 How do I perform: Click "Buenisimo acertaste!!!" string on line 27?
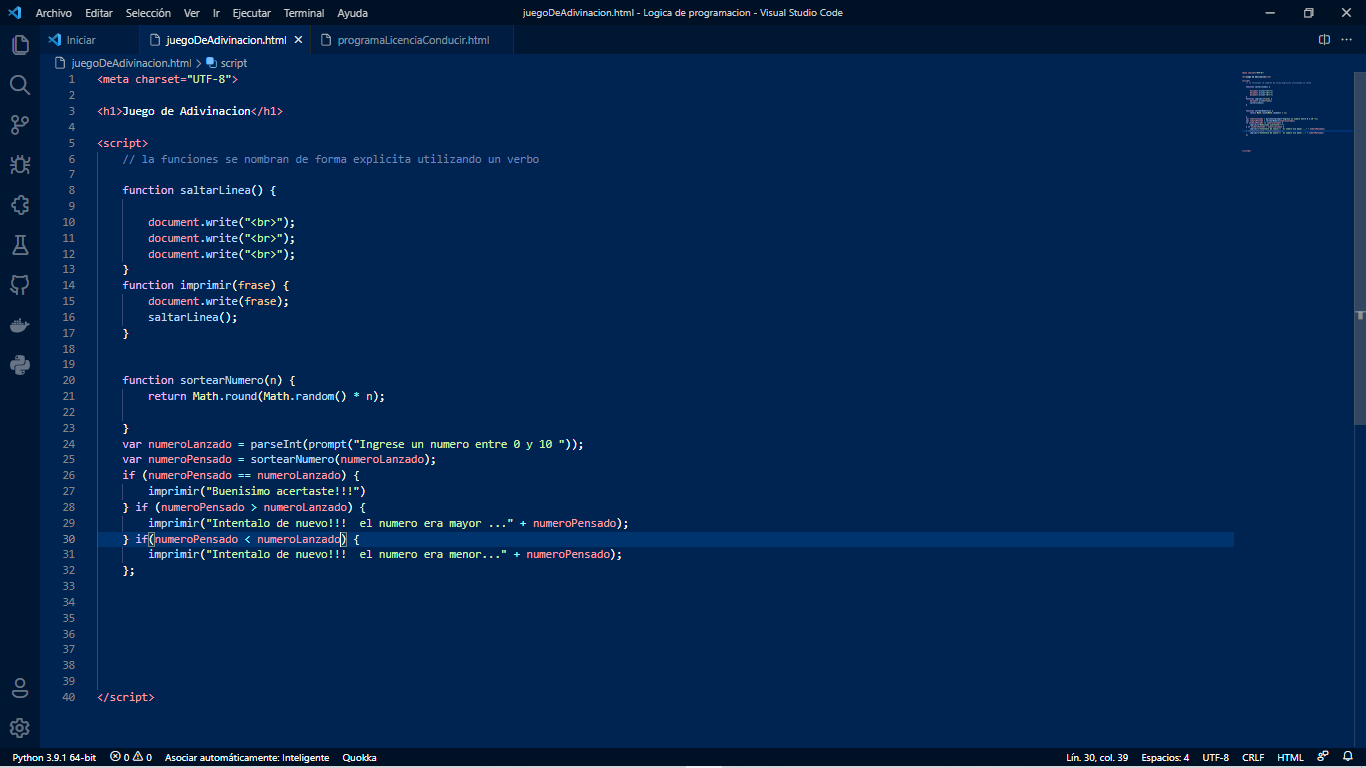(x=283, y=491)
